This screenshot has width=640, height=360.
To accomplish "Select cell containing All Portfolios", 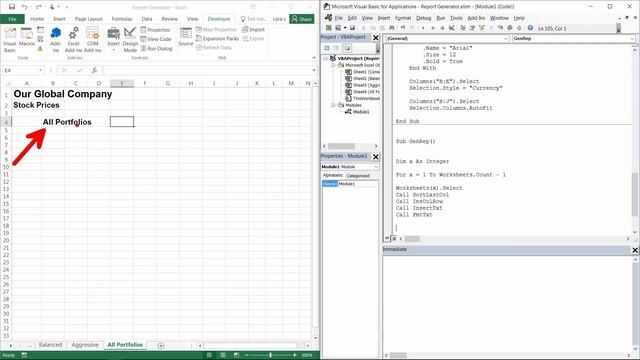I will pos(67,122).
